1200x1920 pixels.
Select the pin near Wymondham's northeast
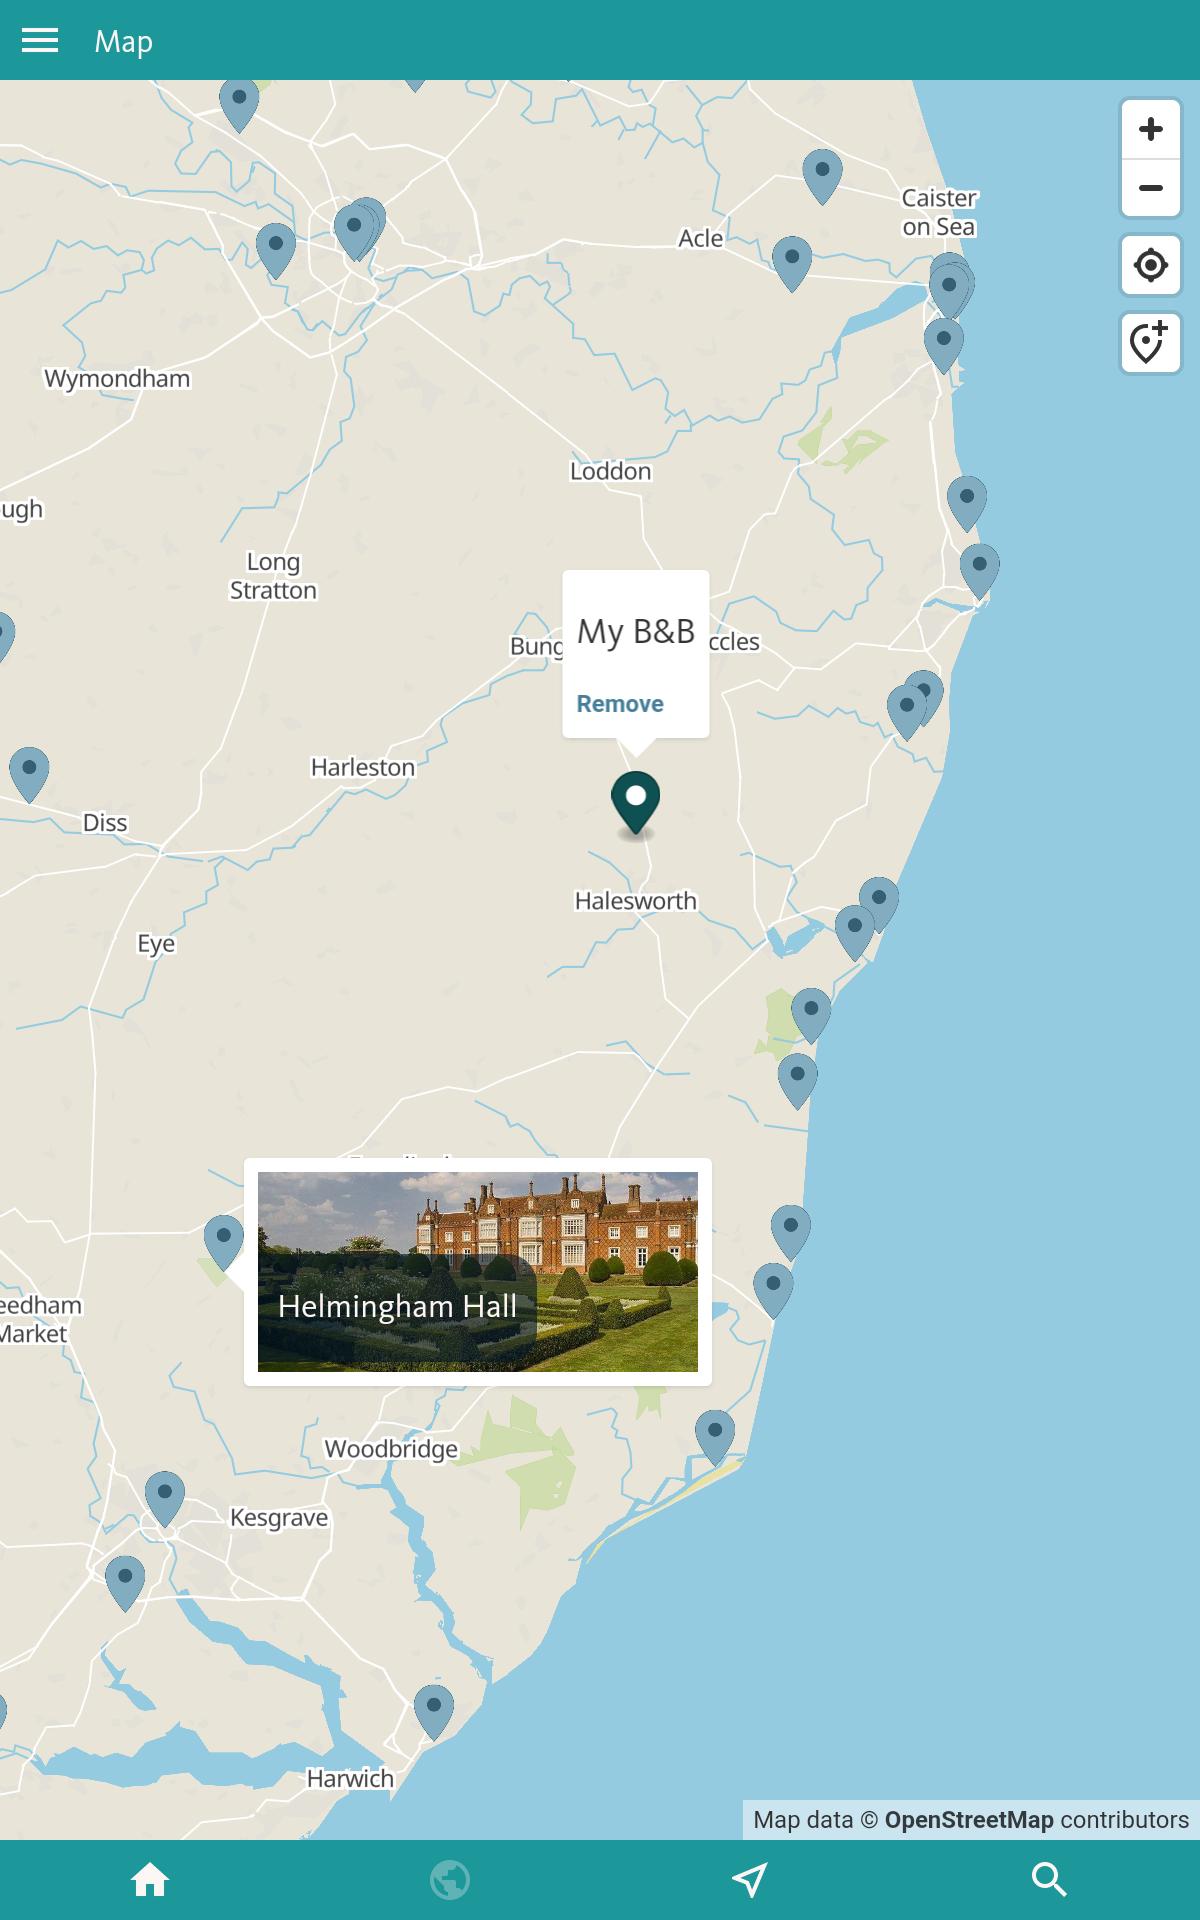(x=276, y=251)
